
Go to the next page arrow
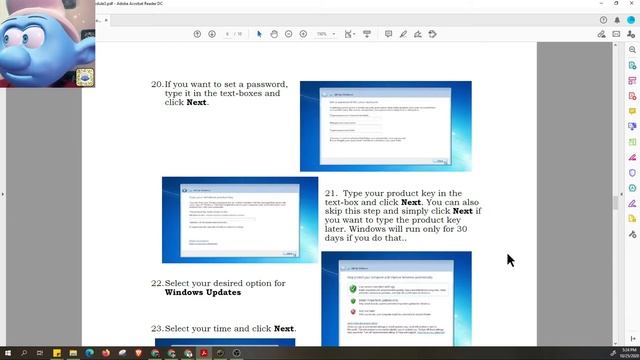coord(212,34)
